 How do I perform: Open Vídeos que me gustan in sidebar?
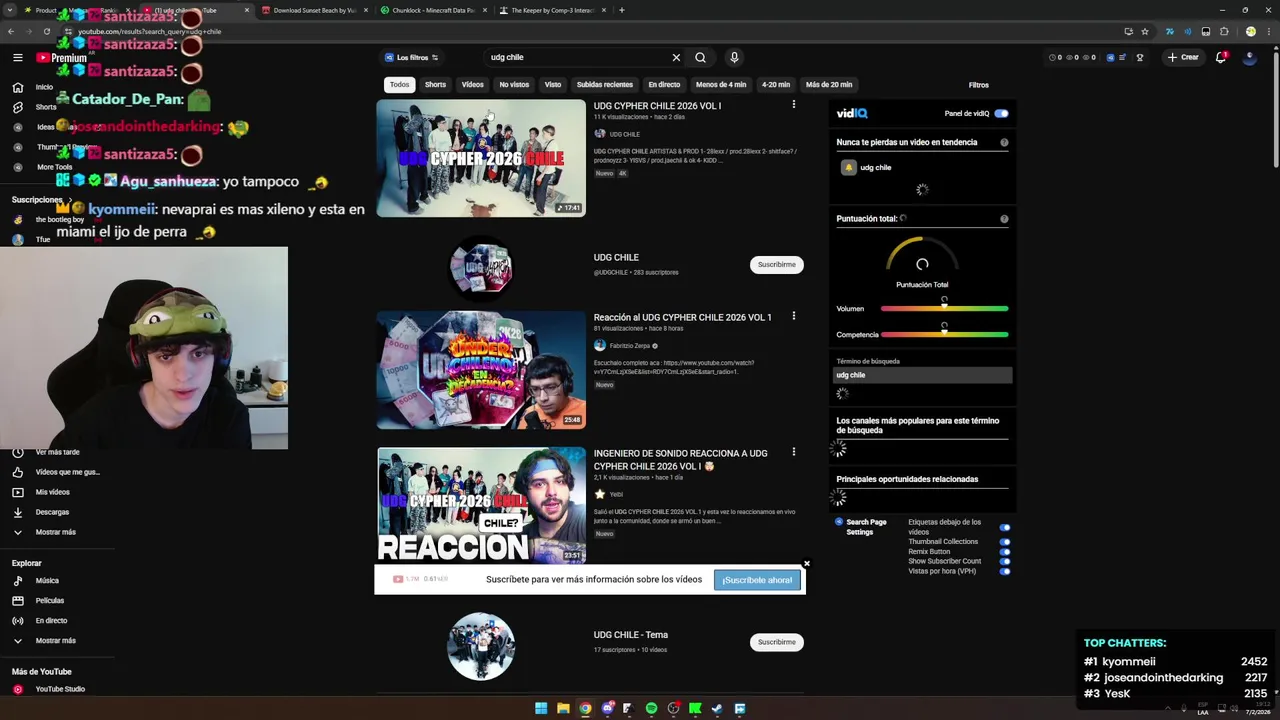[x=67, y=472]
